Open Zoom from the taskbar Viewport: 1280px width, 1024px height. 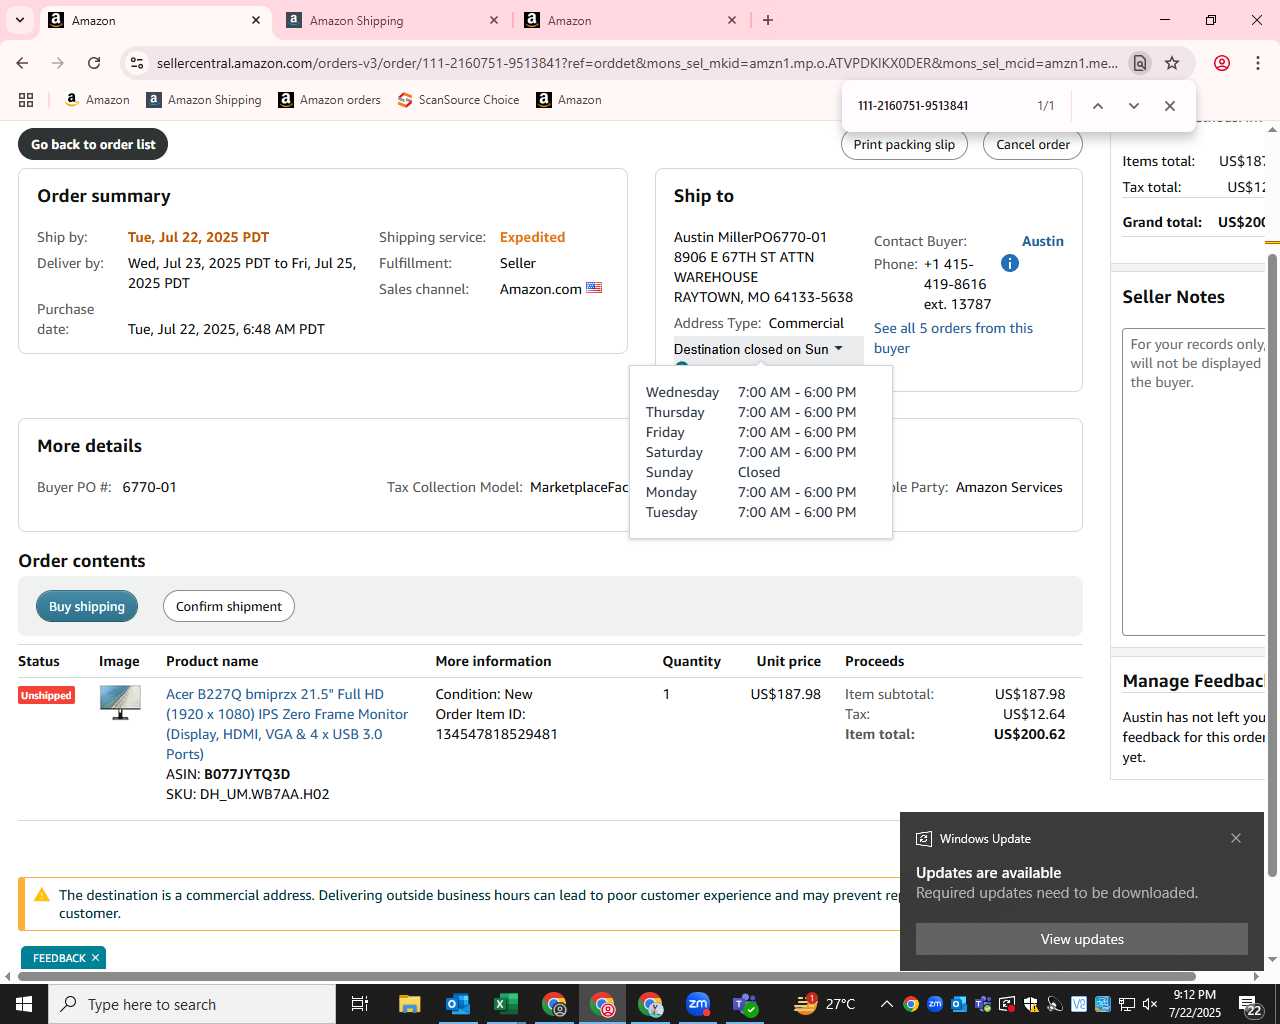pyautogui.click(x=698, y=1004)
